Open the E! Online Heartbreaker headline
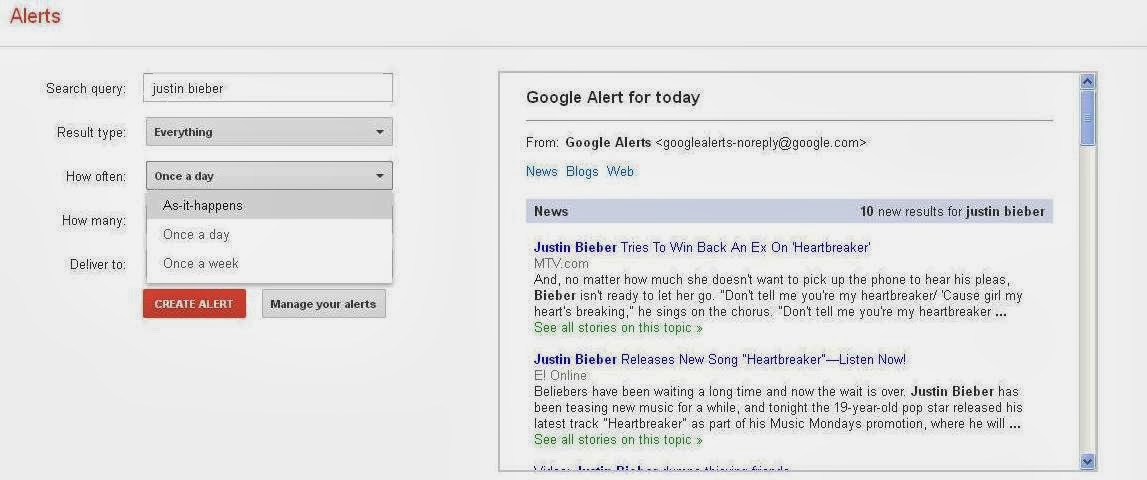The width and height of the screenshot is (1147, 480). [720, 359]
